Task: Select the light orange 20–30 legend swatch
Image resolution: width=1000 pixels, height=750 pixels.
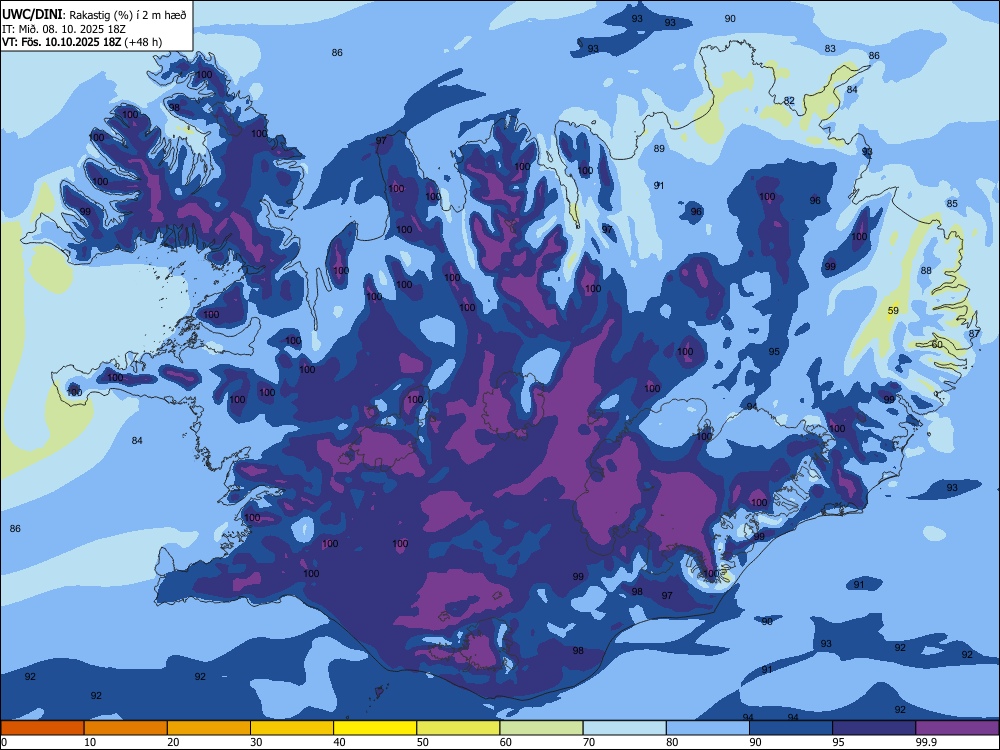Action: 209,728
